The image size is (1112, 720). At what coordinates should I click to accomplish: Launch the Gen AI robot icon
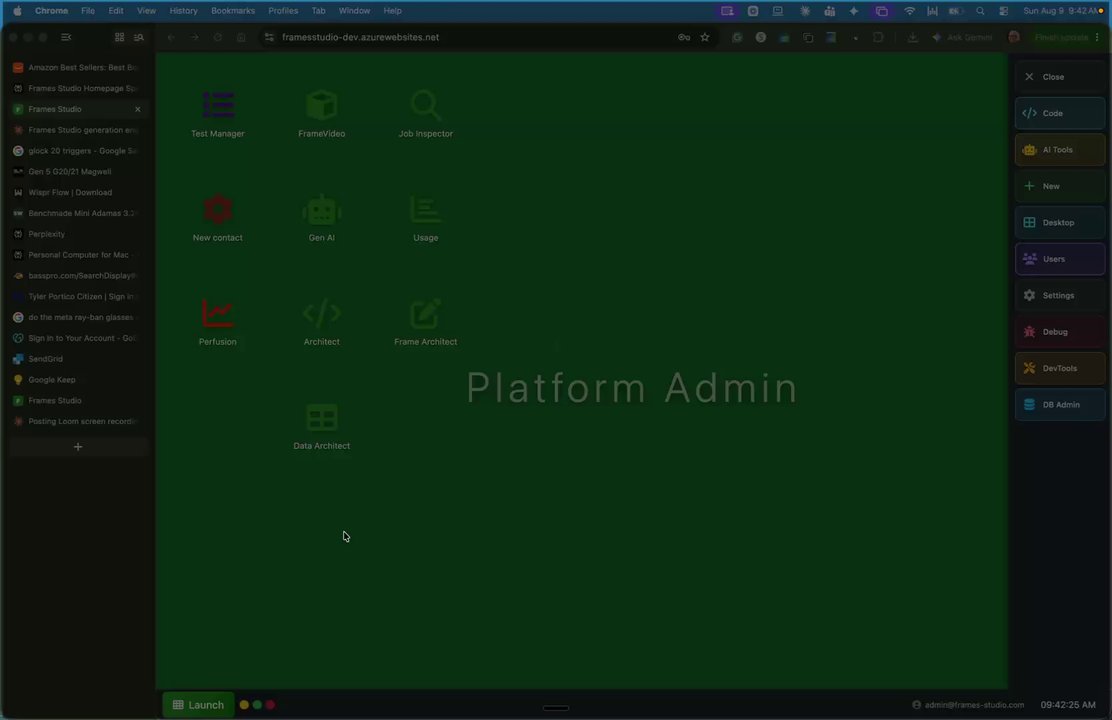(x=321, y=218)
